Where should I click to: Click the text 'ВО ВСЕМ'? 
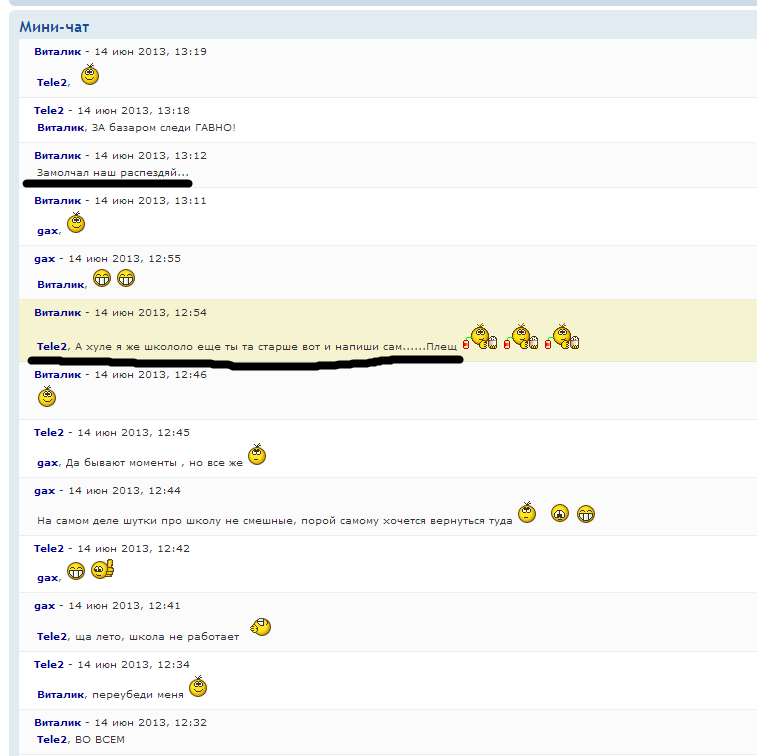[100, 740]
